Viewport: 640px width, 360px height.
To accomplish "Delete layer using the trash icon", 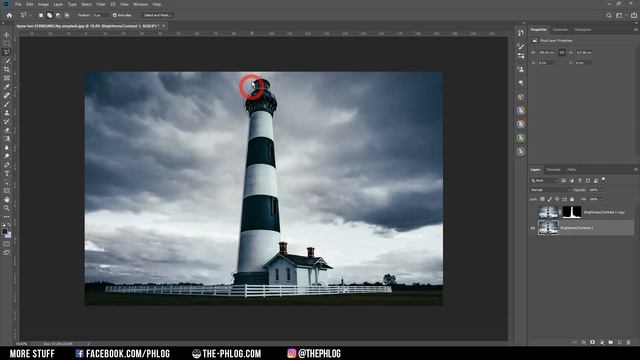I will click(x=629, y=342).
